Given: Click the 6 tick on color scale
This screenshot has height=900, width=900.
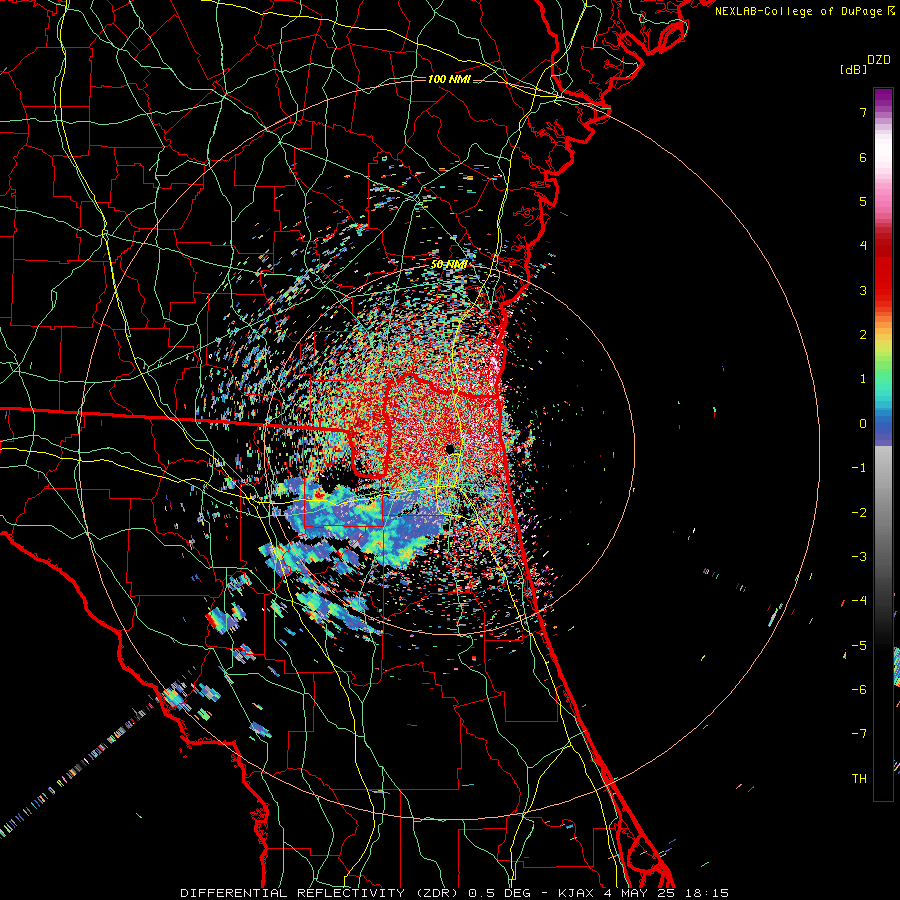Looking at the screenshot, I should coord(863,157).
